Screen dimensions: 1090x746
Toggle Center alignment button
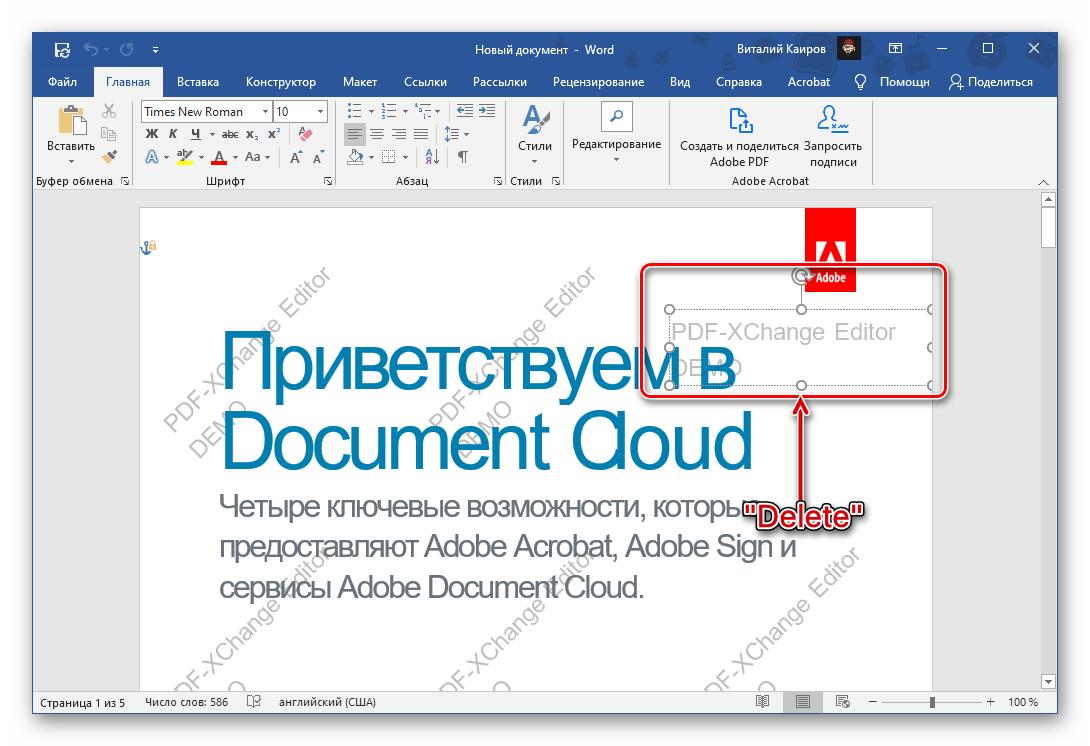pos(377,134)
